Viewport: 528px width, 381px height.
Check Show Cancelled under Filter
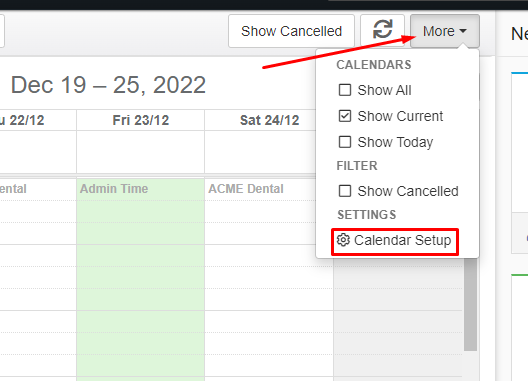point(345,191)
